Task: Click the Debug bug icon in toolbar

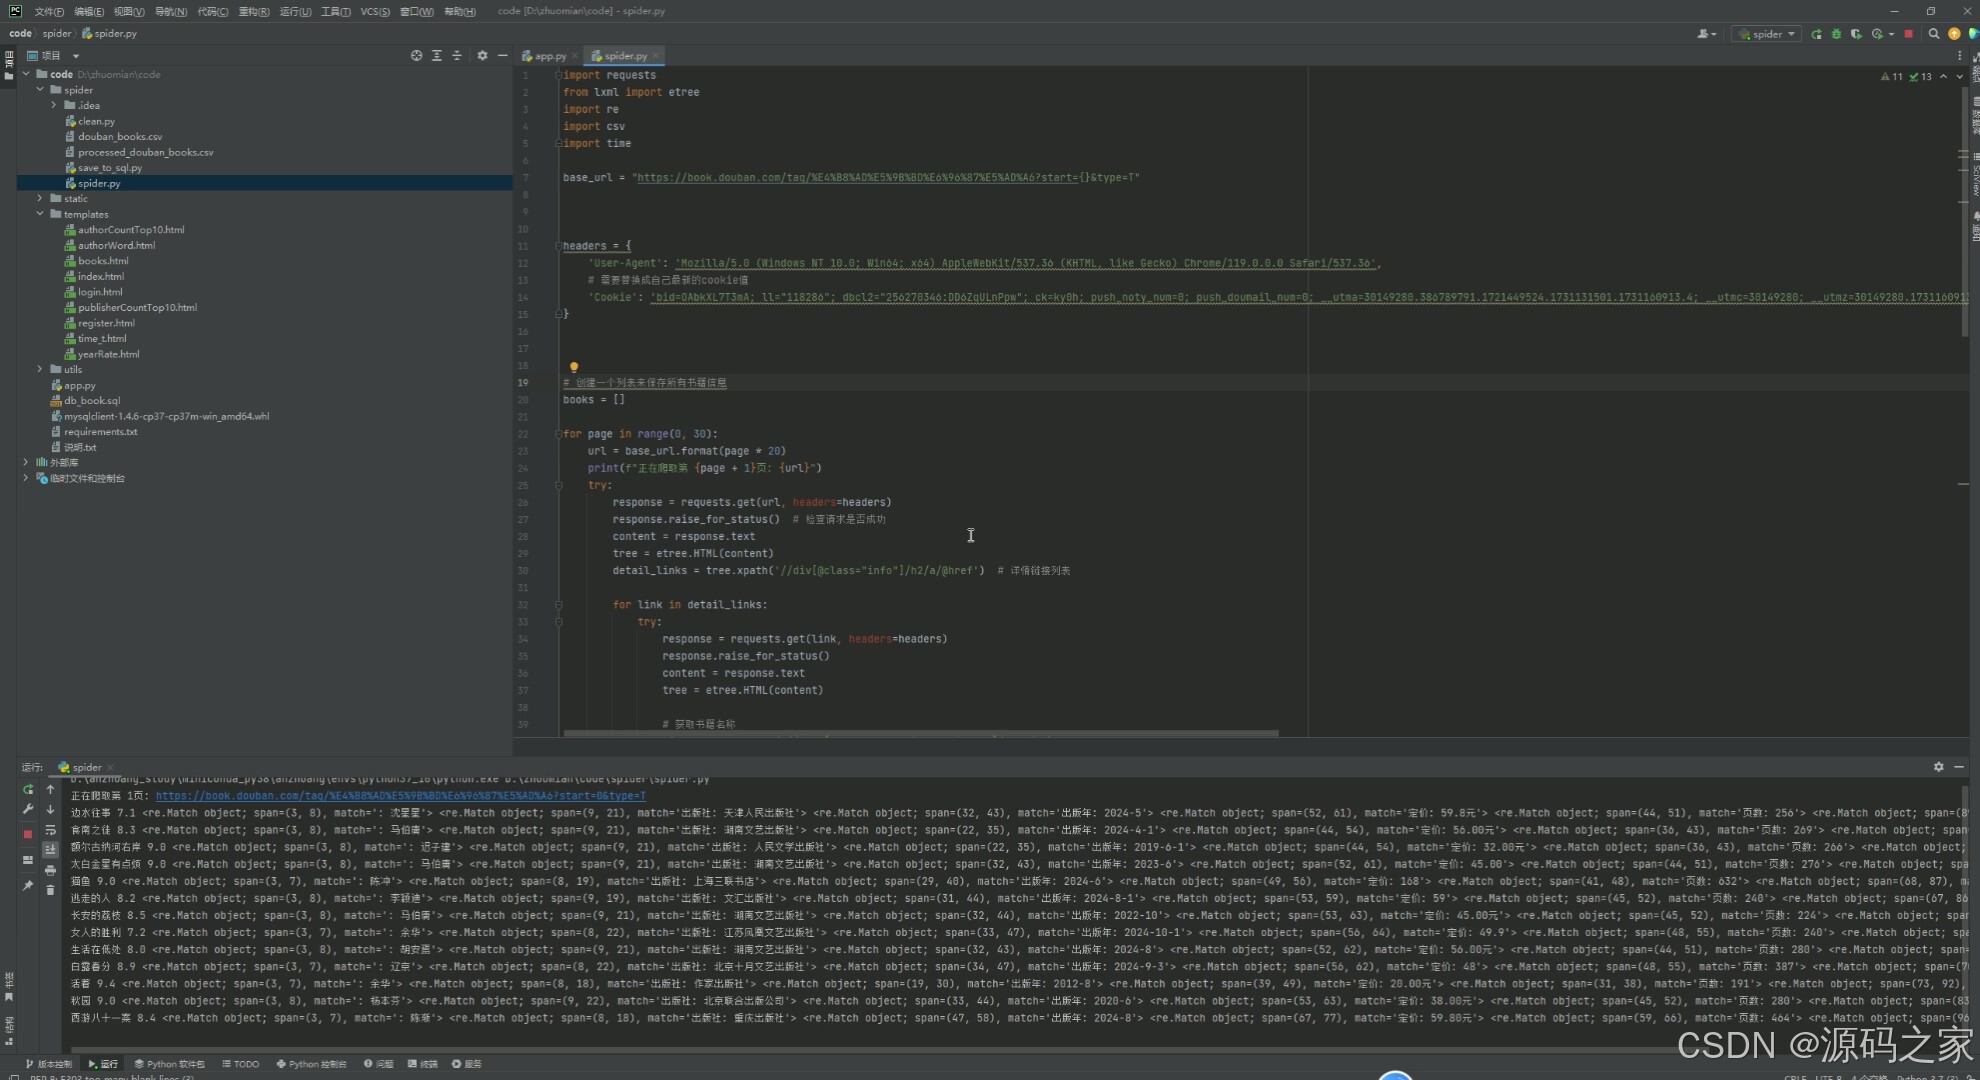Action: (1836, 34)
